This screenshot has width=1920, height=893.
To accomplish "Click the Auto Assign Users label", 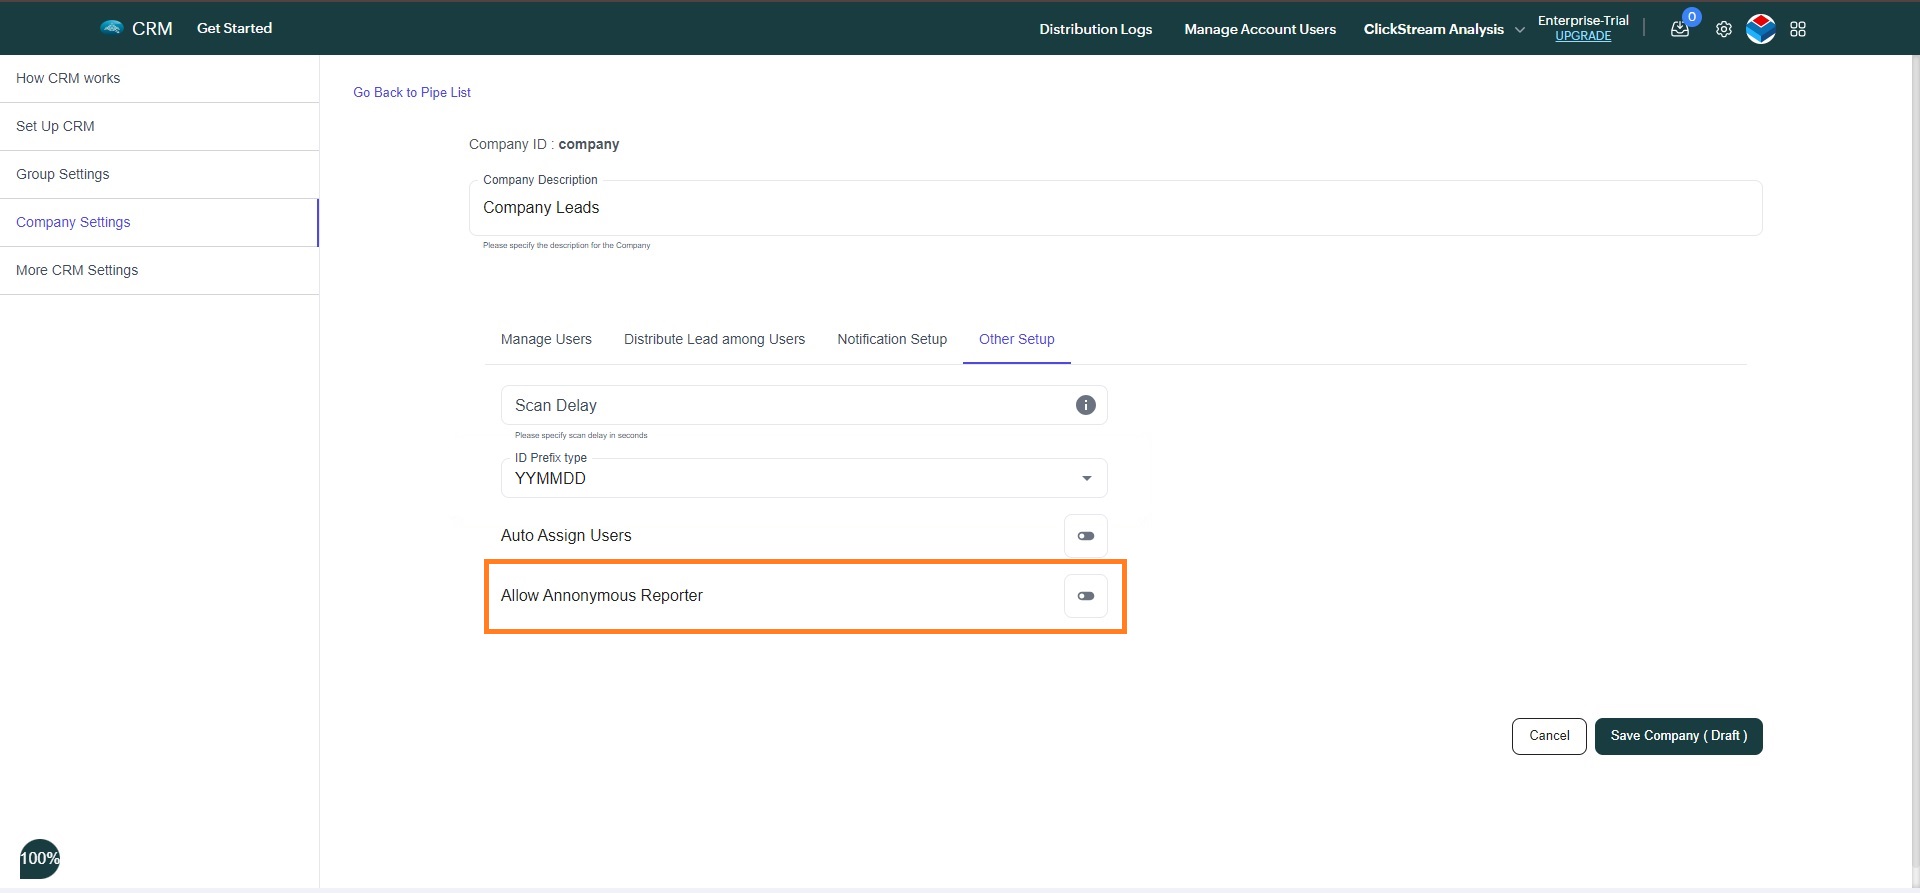I will (x=566, y=535).
